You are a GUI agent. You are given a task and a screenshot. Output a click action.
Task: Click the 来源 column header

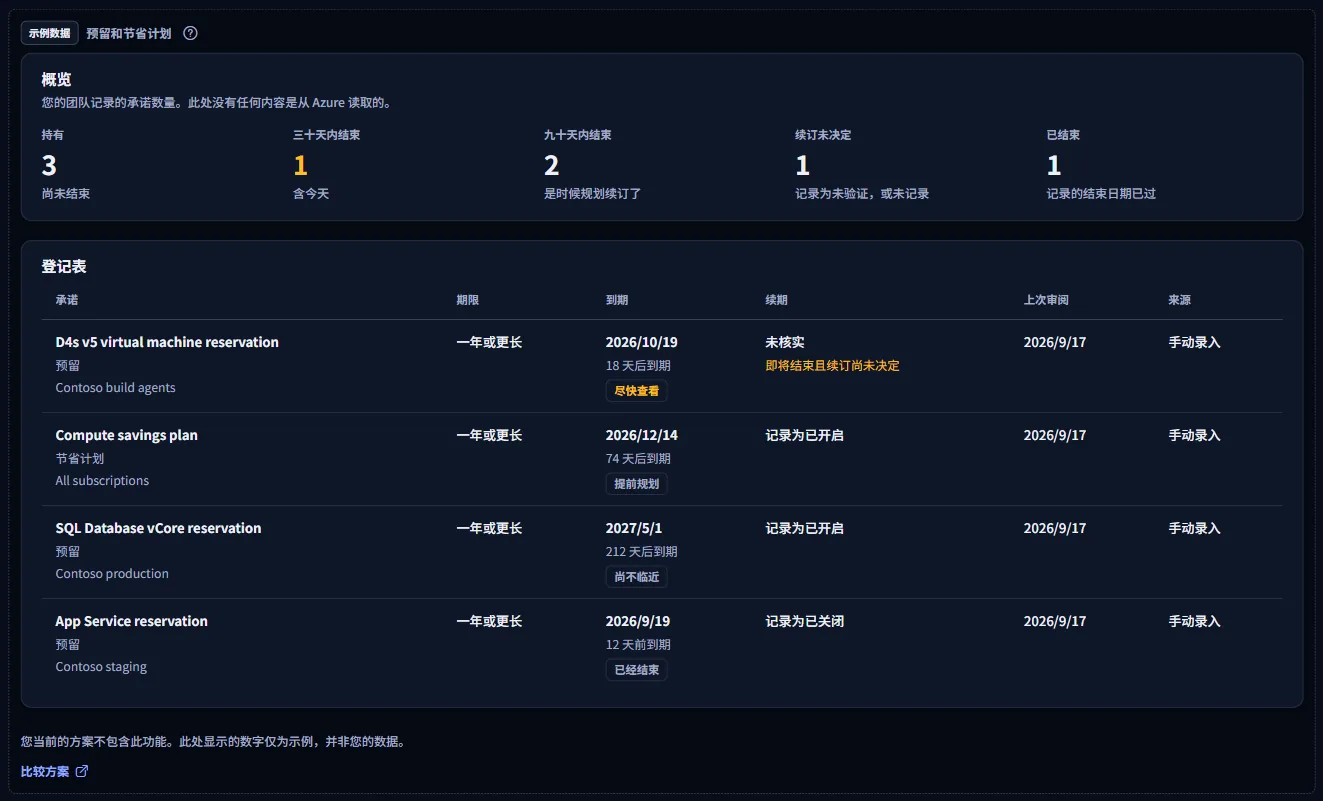1180,300
